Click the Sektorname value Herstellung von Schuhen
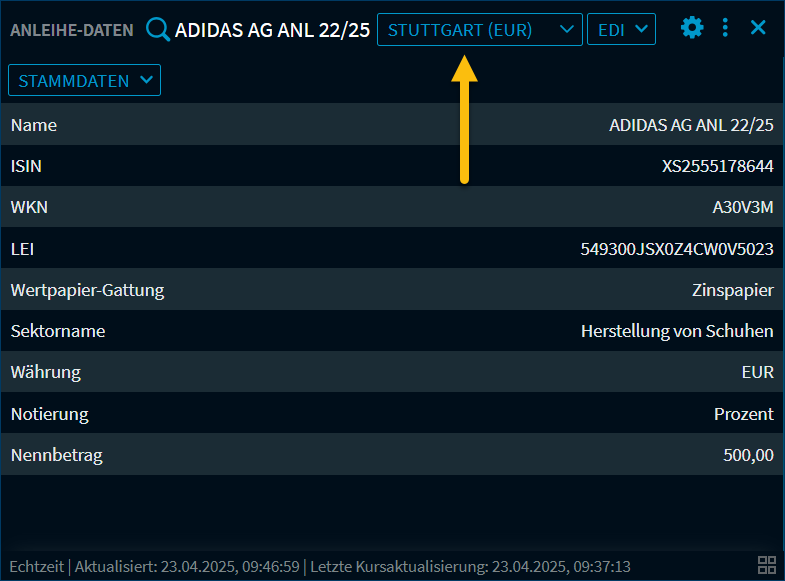This screenshot has width=785, height=581. [677, 331]
